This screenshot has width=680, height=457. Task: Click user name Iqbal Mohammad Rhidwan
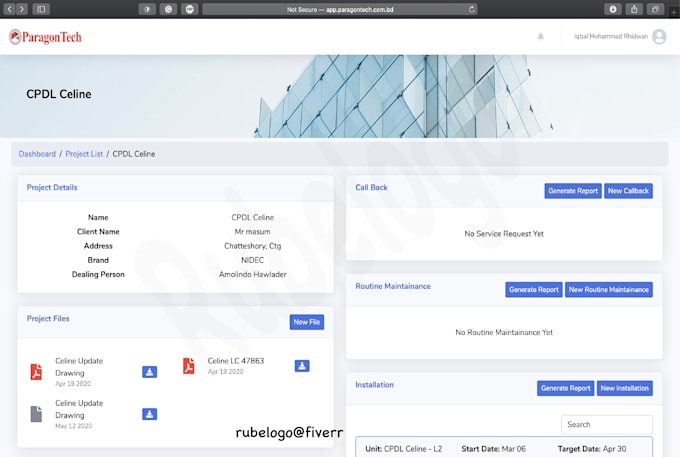click(x=611, y=36)
